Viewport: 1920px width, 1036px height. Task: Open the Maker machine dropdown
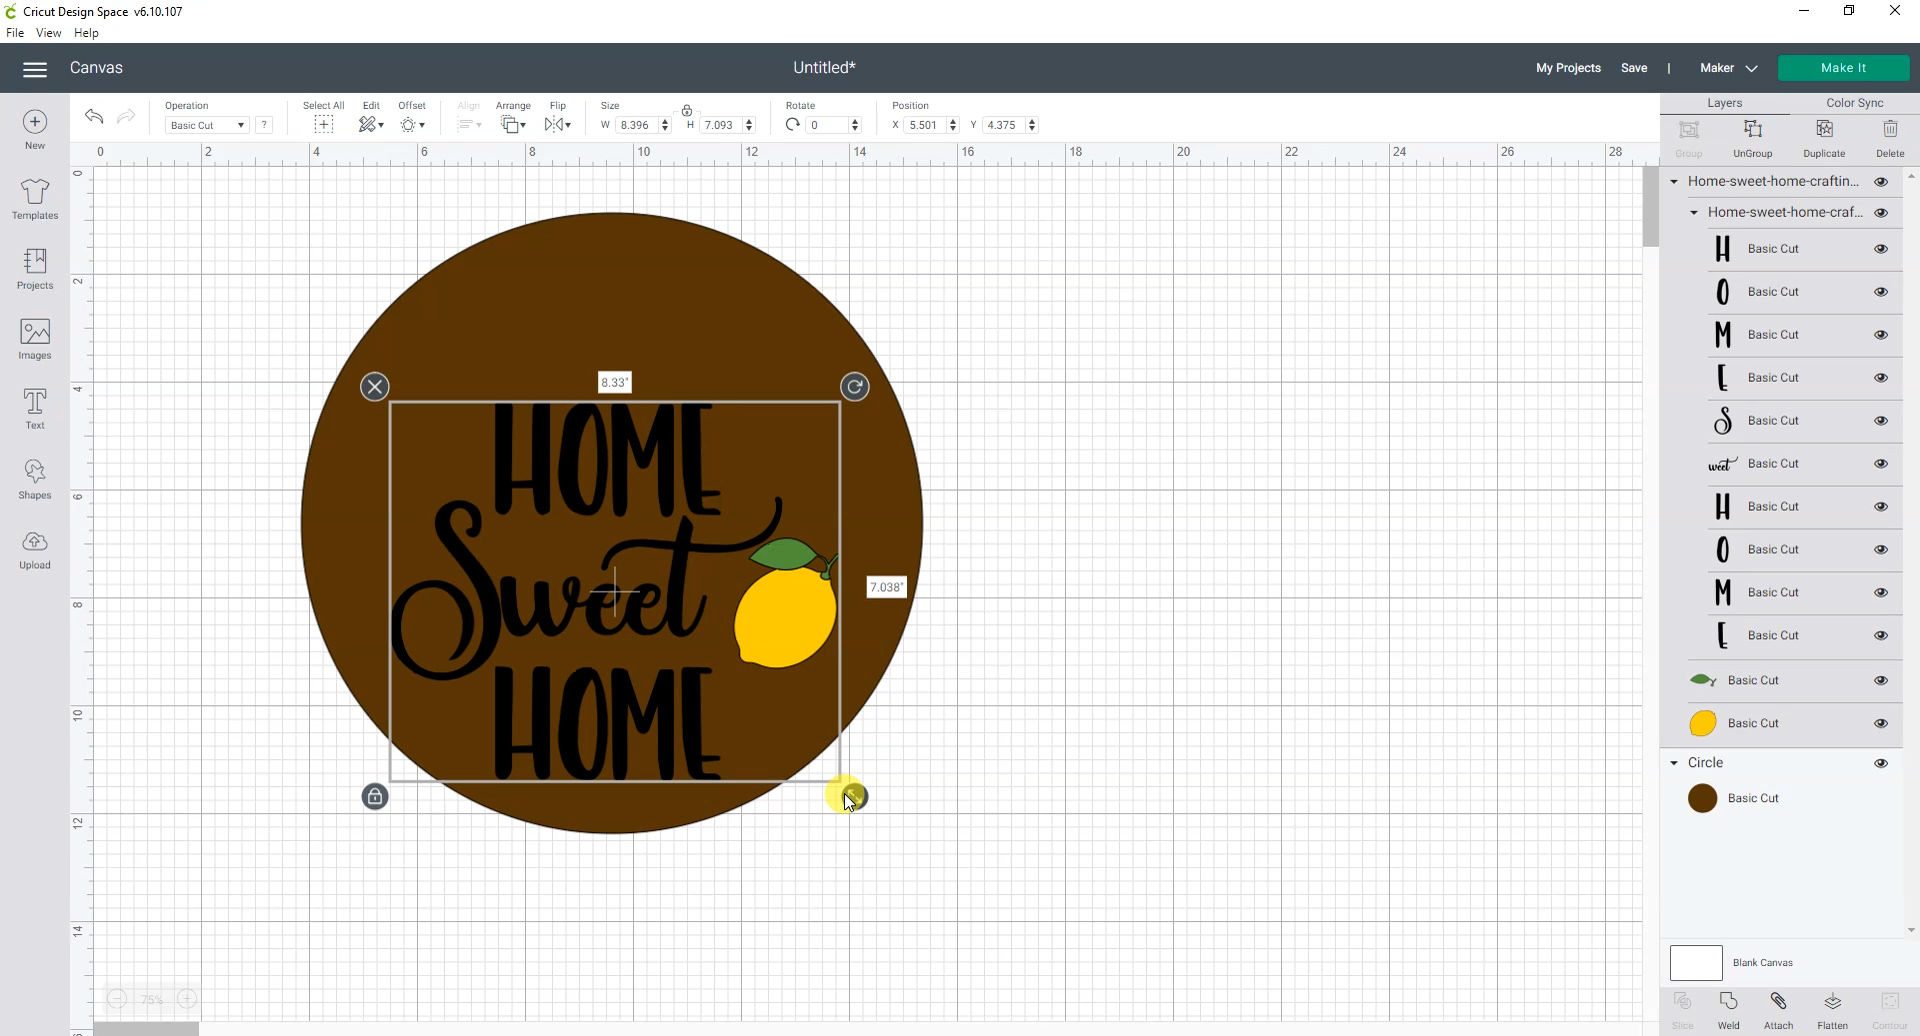(x=1728, y=68)
